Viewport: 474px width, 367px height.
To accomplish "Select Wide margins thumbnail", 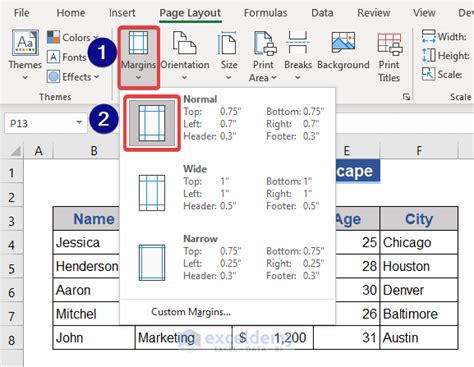I will (152, 193).
